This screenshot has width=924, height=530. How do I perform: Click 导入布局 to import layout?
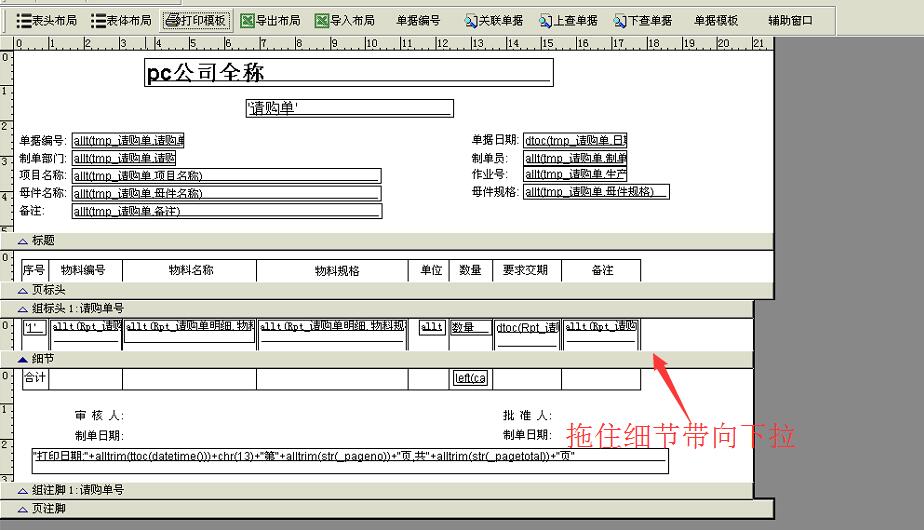pos(345,20)
